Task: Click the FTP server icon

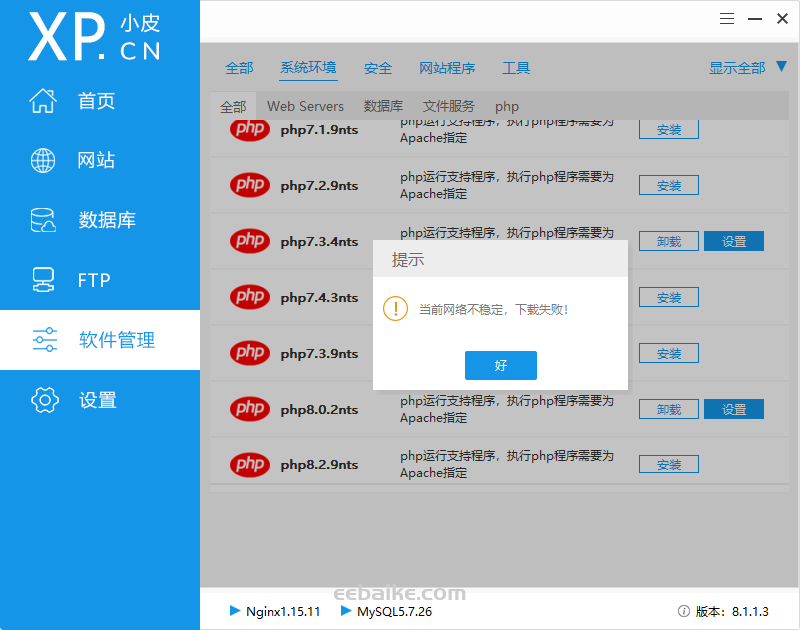Action: tap(43, 280)
